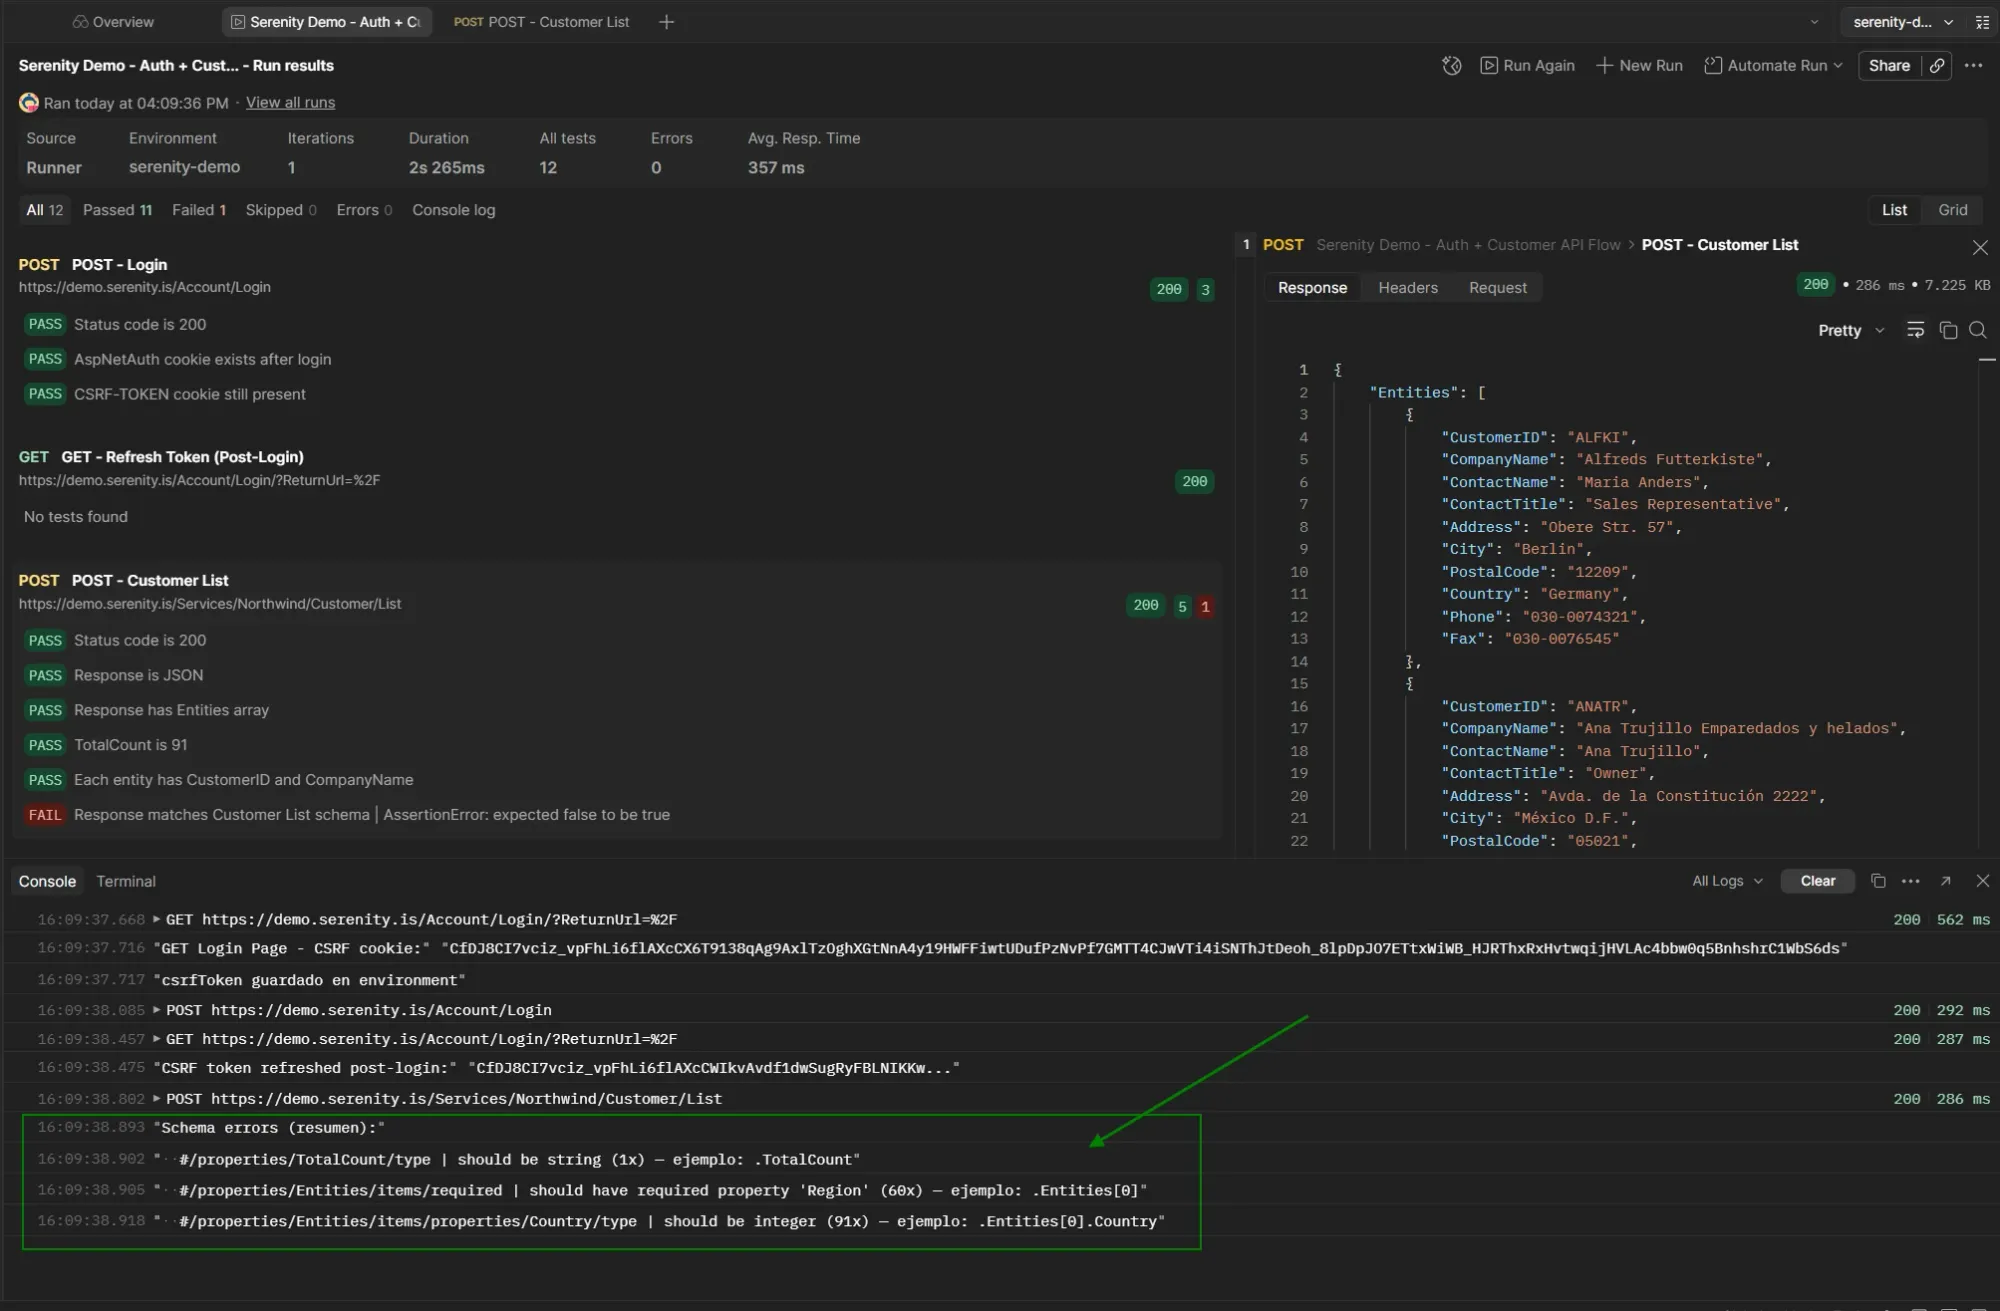The width and height of the screenshot is (2000, 1311).
Task: Open the Terminal tab in console
Action: [x=125, y=881]
